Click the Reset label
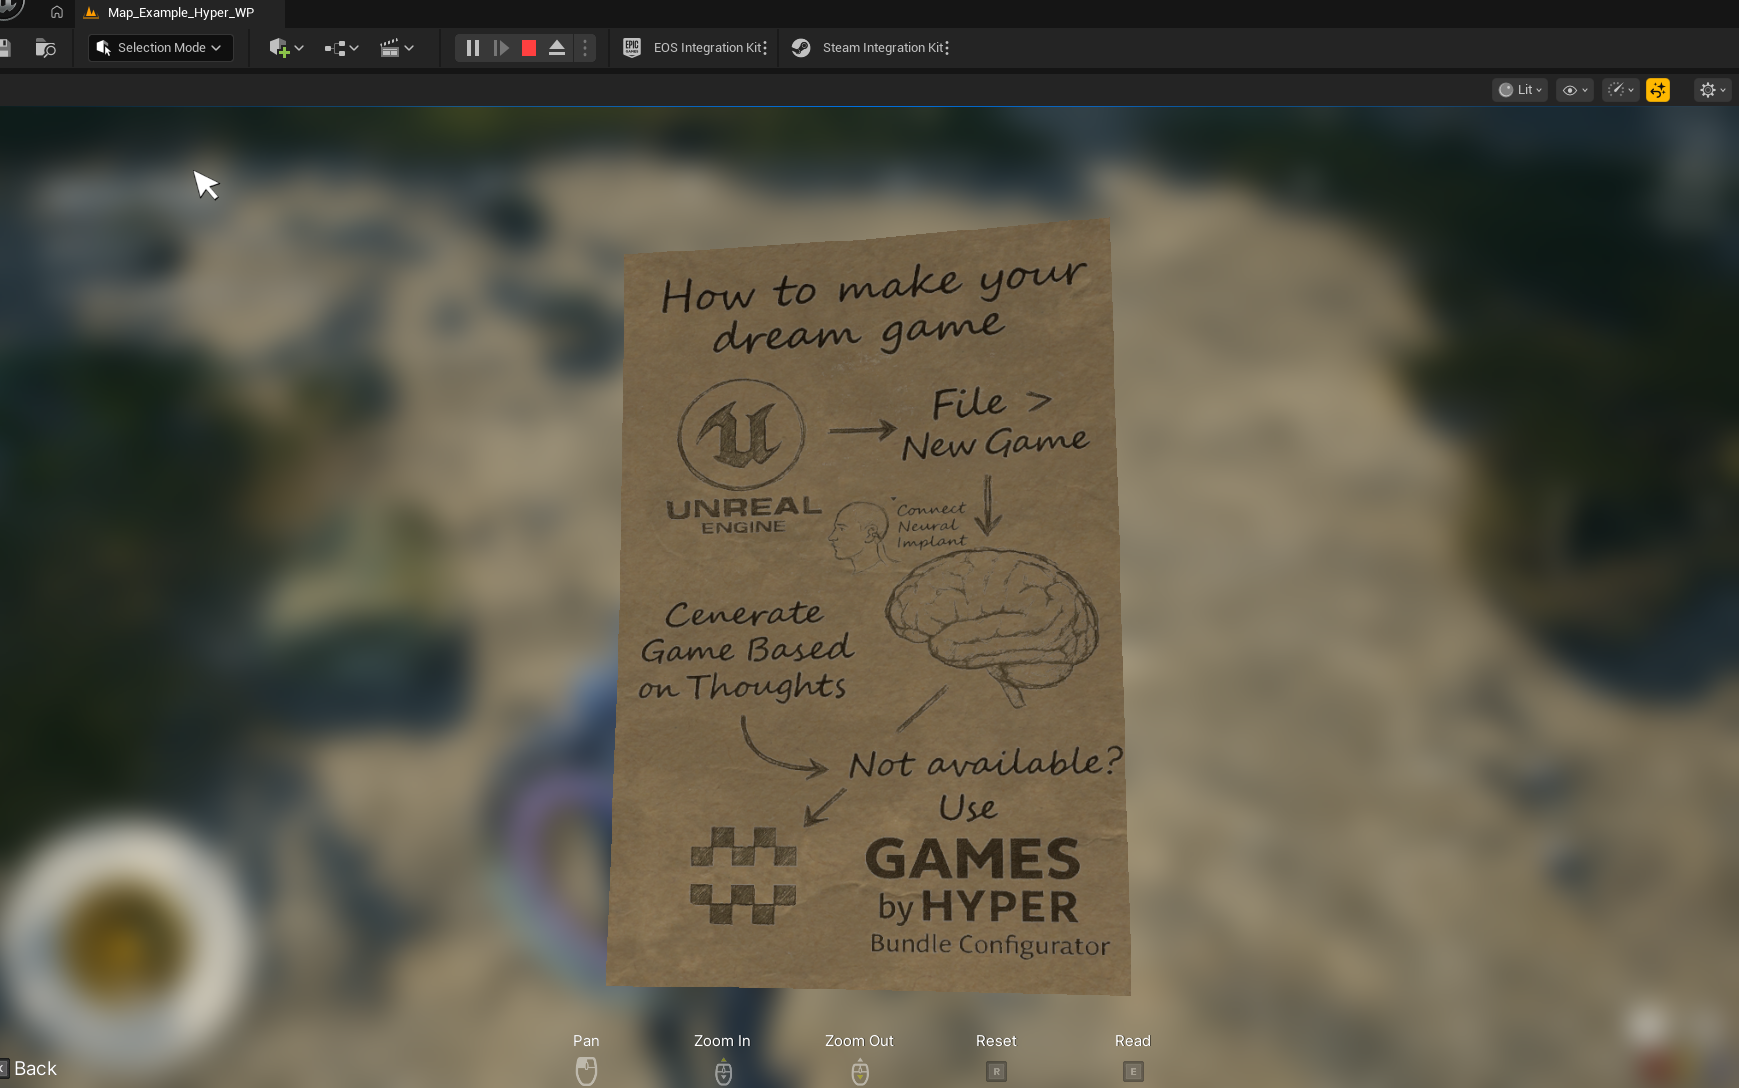 (x=996, y=1041)
